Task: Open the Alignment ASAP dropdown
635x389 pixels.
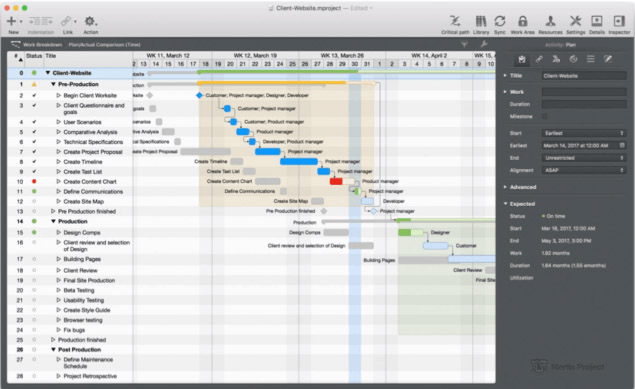Action: click(584, 170)
